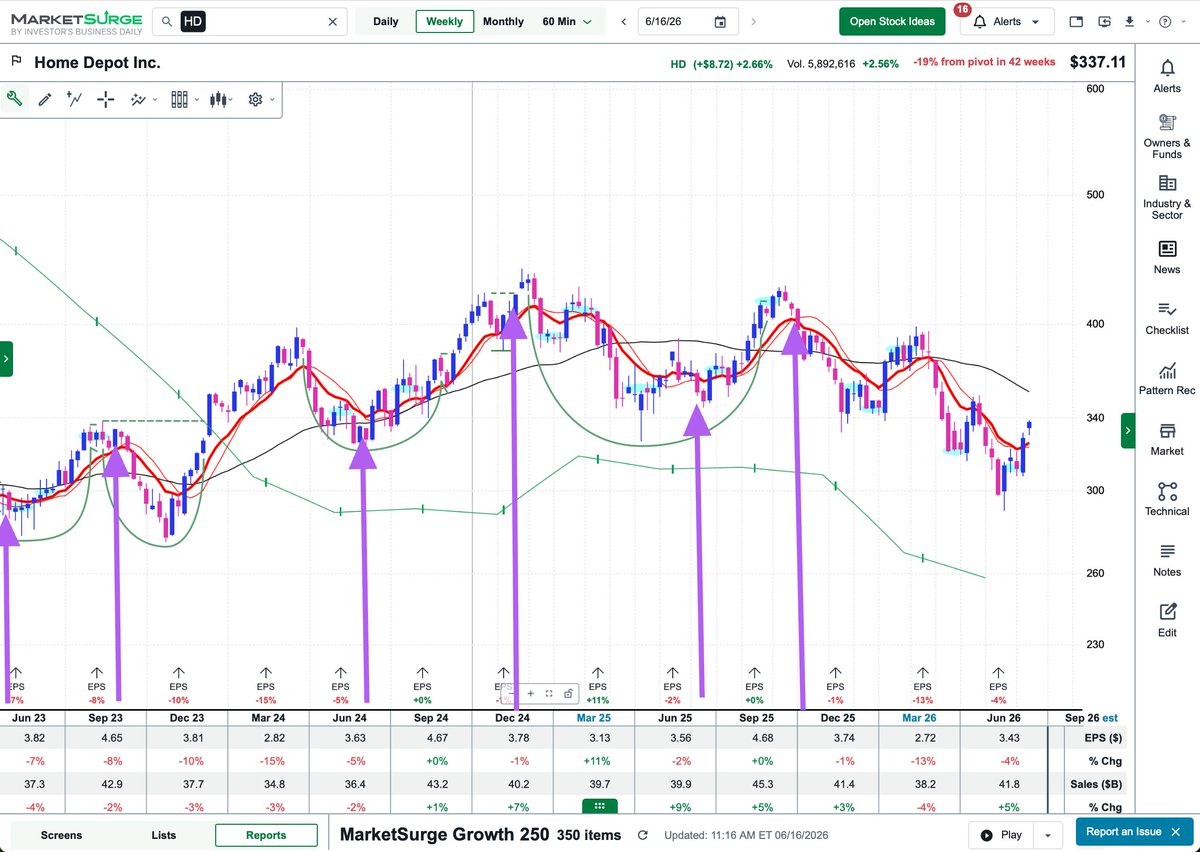
Task: Click the $337.11 price
Action: (1097, 62)
